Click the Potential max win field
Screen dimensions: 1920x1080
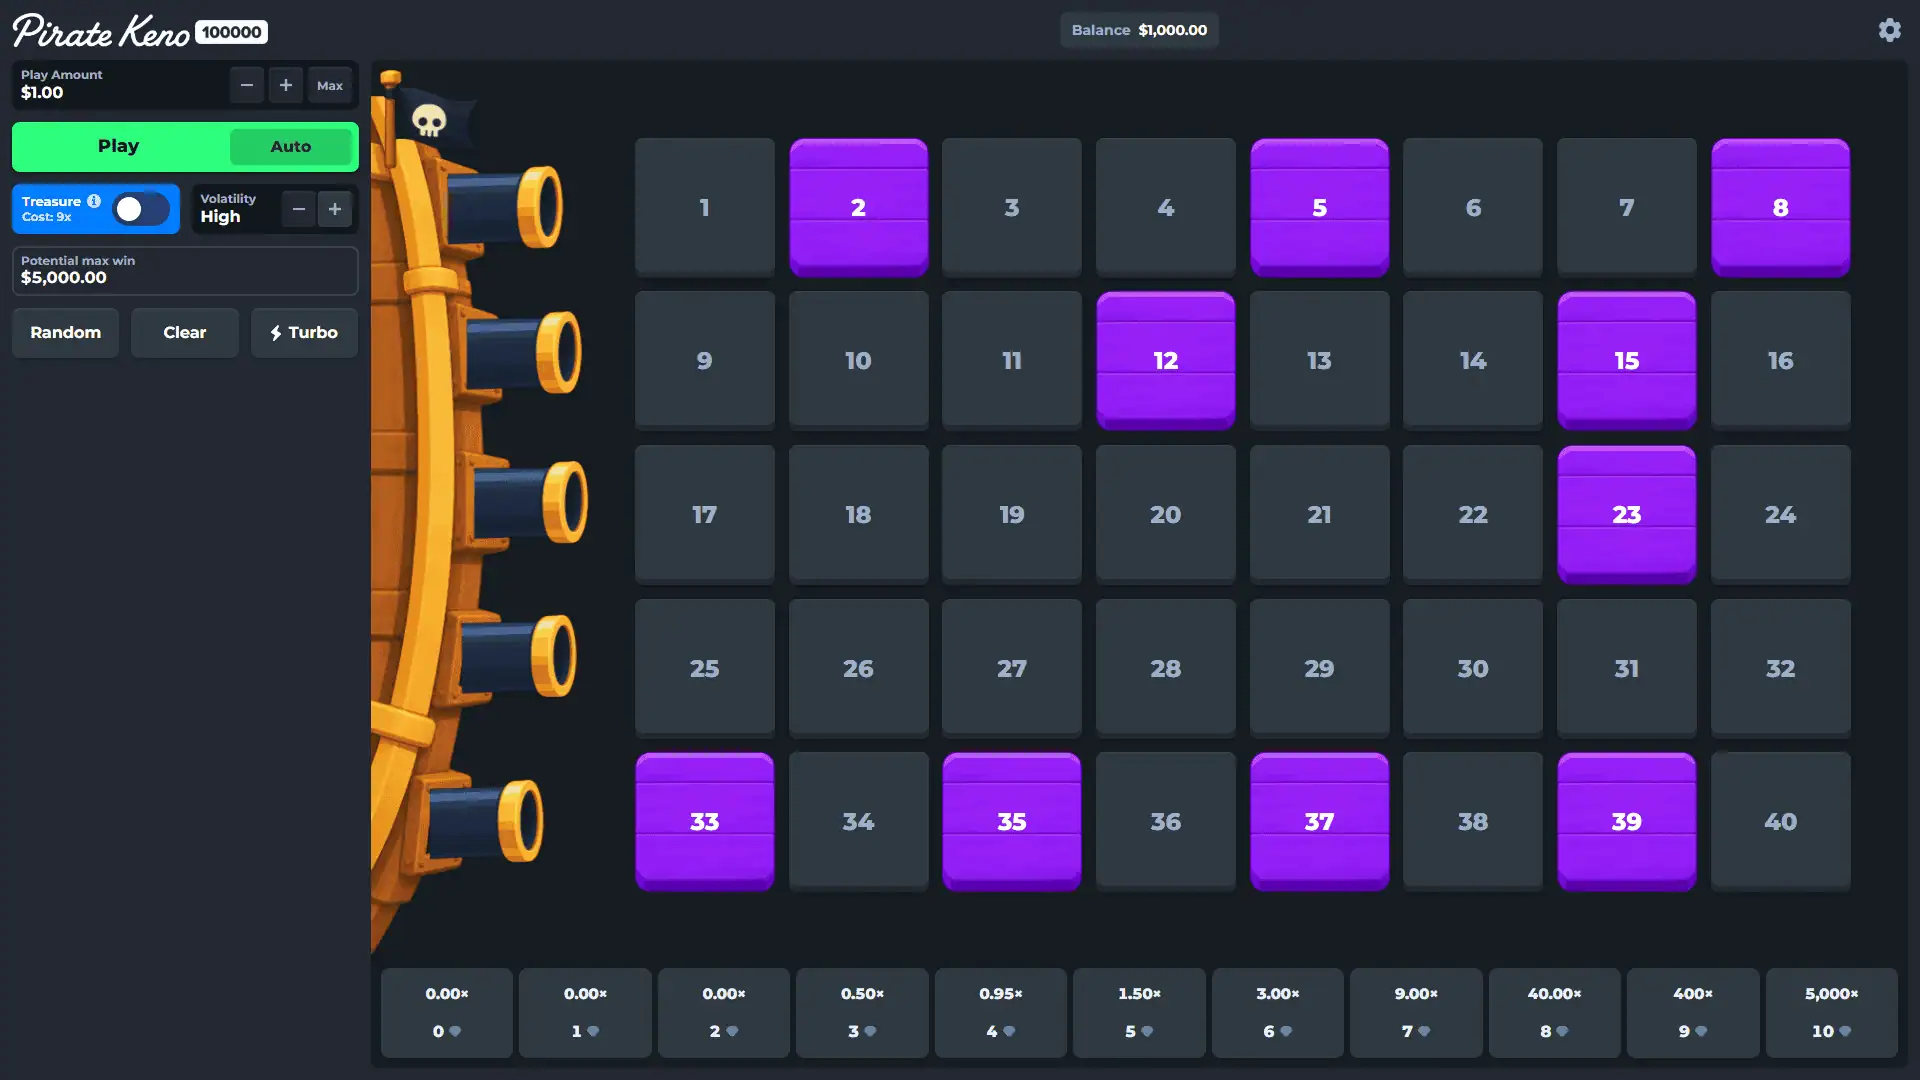[185, 271]
